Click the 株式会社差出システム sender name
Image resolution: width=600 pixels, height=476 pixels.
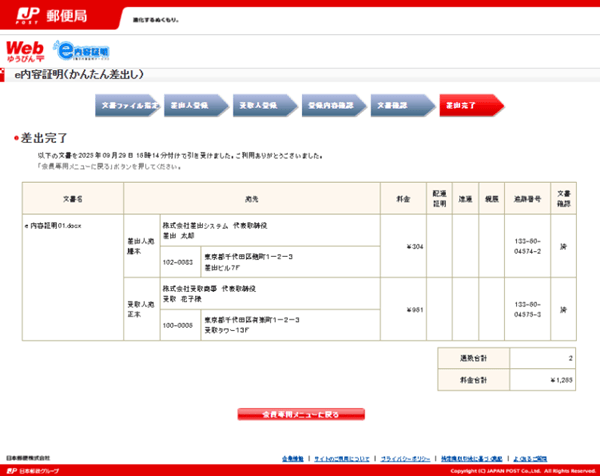[195, 225]
